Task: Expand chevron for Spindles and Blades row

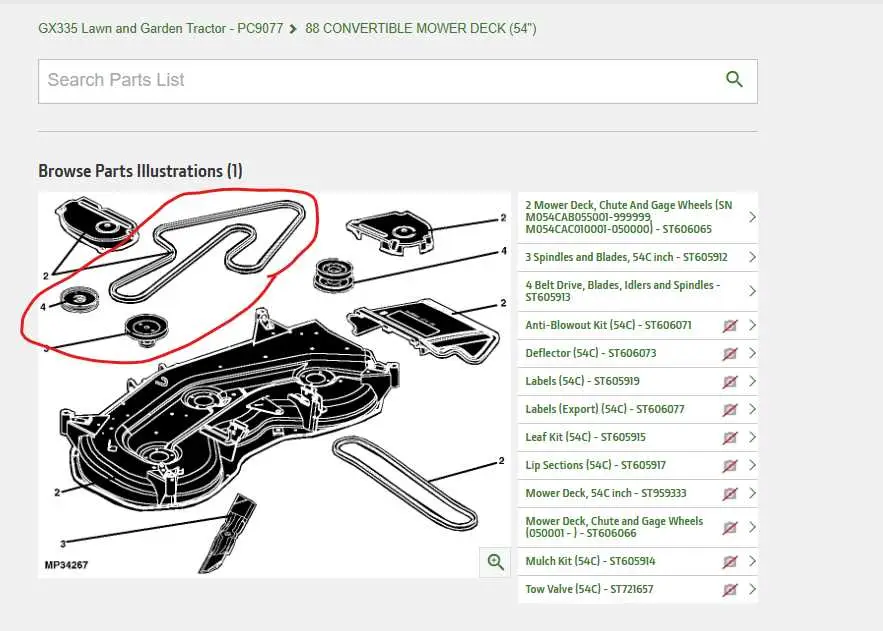Action: click(x=752, y=257)
